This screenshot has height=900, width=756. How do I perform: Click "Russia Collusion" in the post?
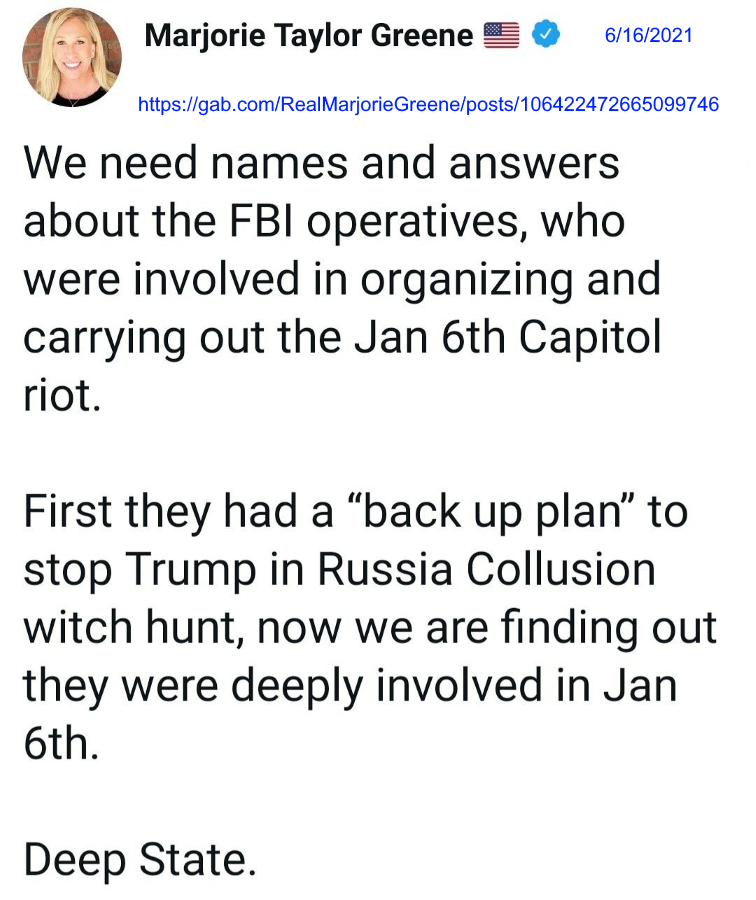[x=486, y=570]
